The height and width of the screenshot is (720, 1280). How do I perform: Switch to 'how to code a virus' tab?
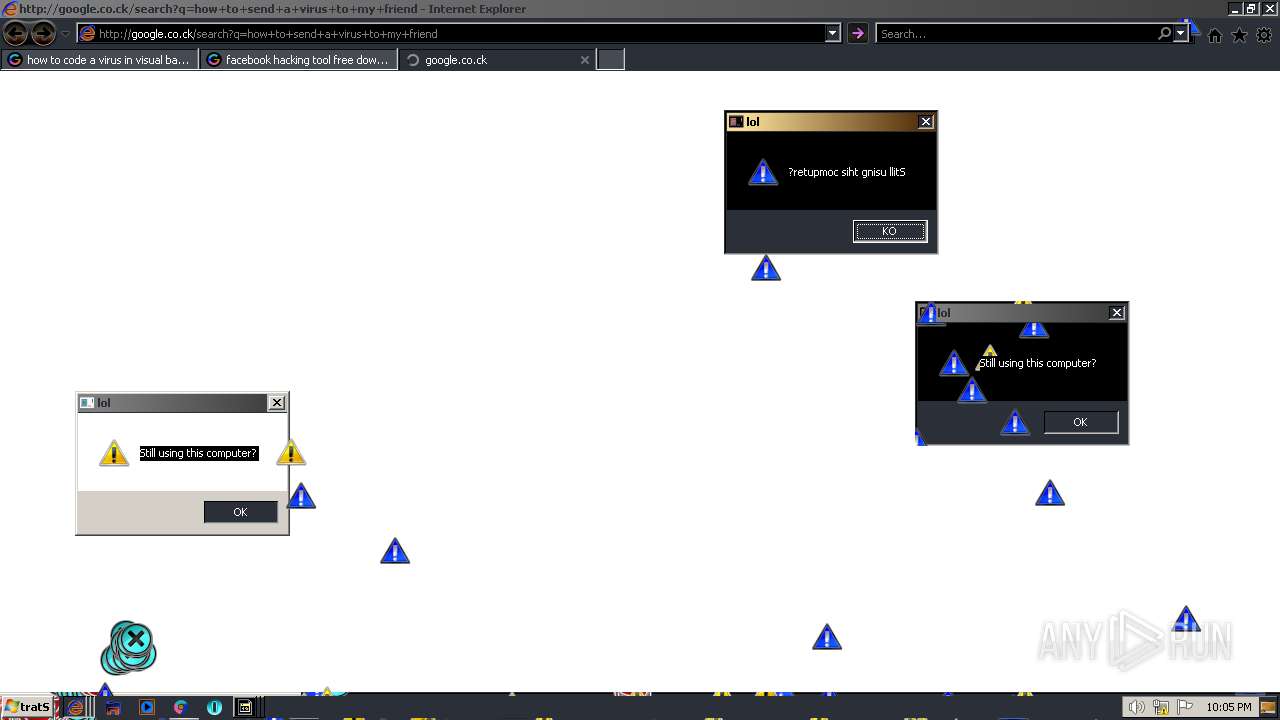[x=100, y=60]
